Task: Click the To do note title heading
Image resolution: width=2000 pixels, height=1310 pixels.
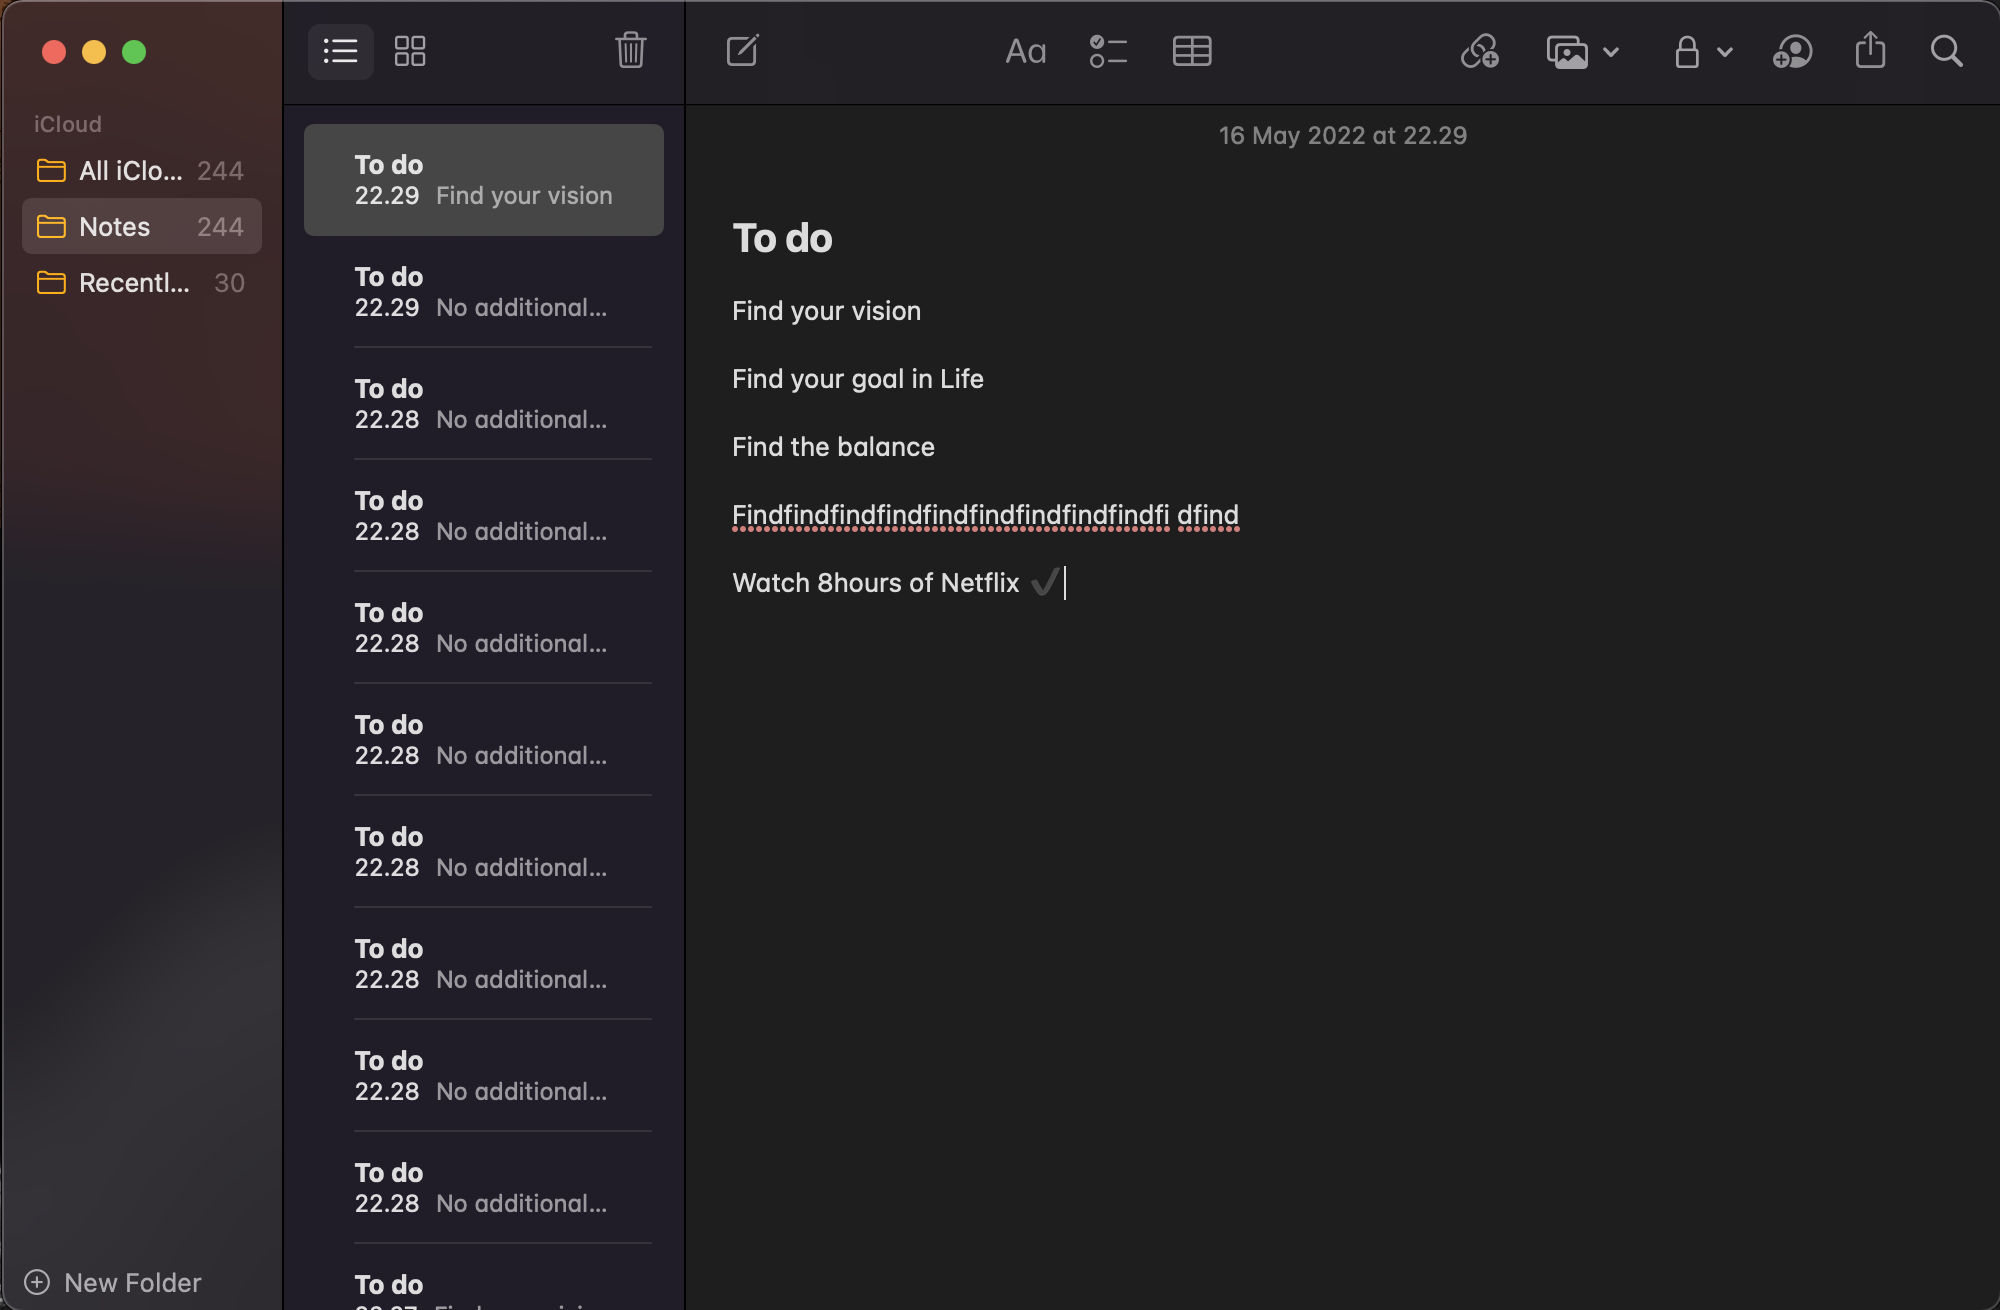Action: (782, 239)
